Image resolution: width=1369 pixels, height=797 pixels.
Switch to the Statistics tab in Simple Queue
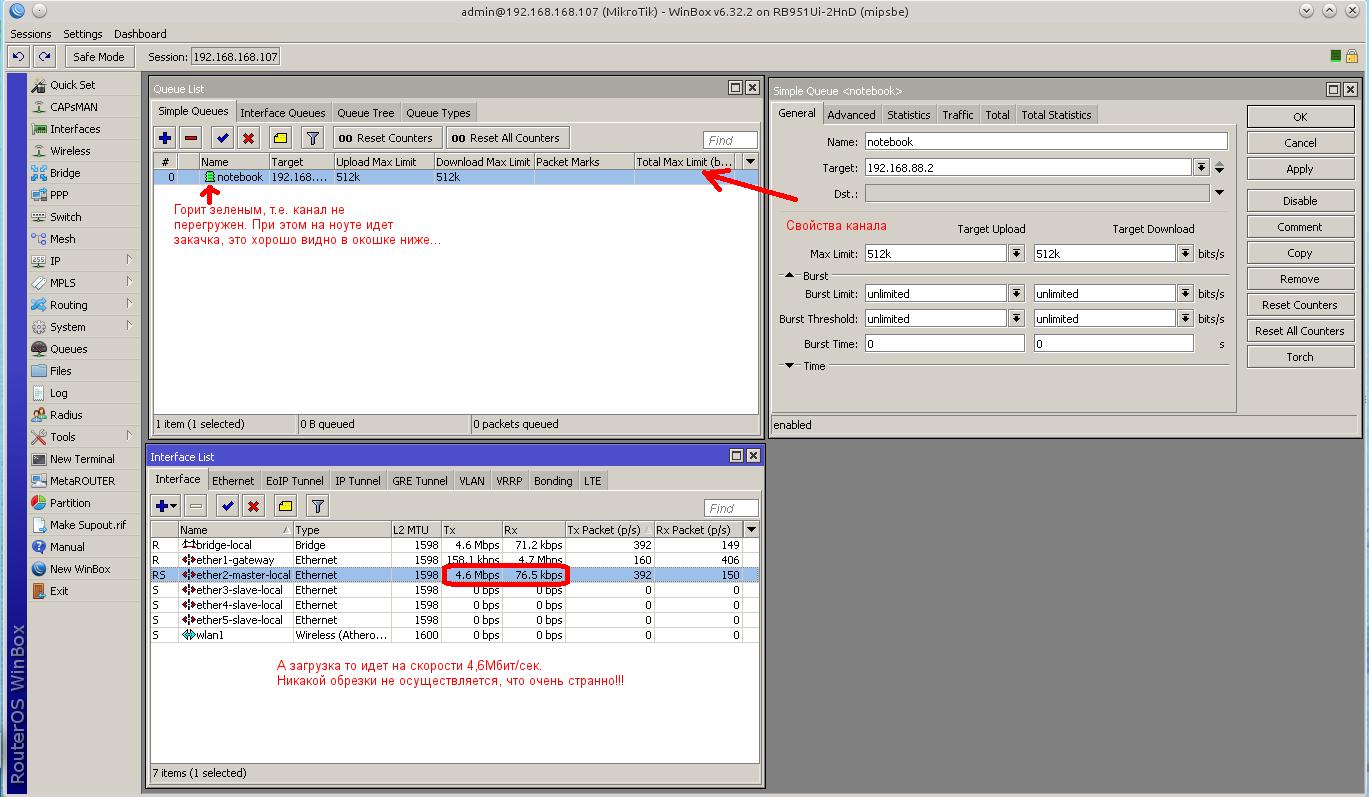[x=908, y=115]
